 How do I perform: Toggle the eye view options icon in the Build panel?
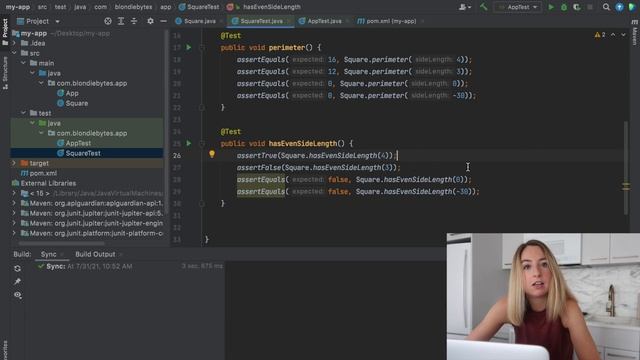click(x=18, y=295)
